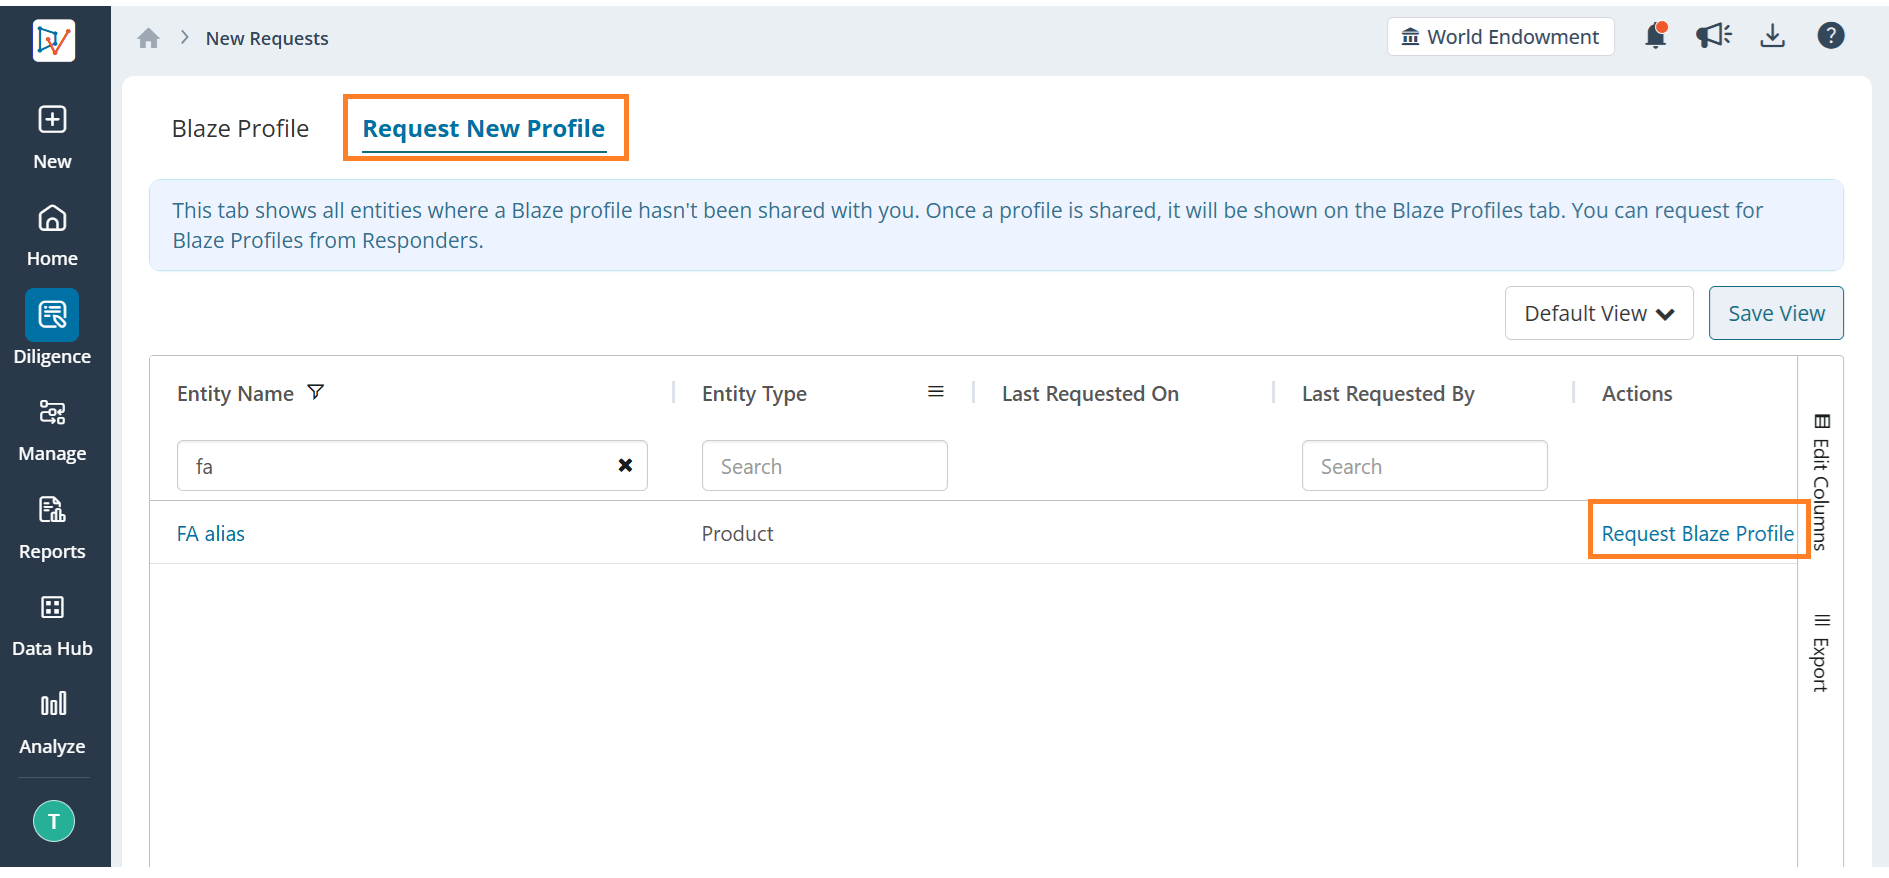Open the announcements megaphone icon
The image size is (1889, 878).
(1714, 36)
